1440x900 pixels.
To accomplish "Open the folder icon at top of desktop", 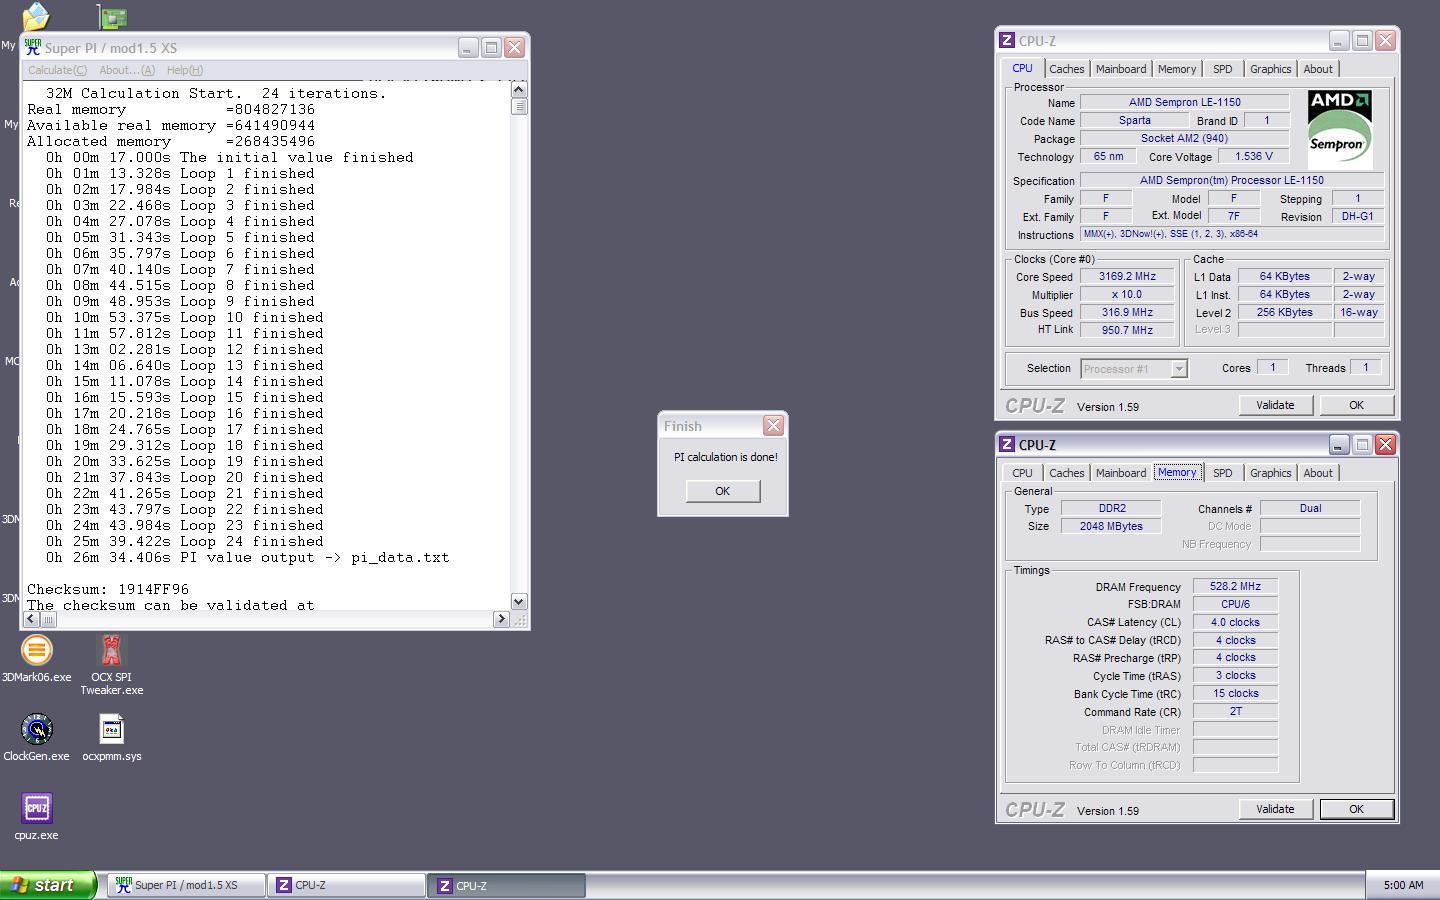I will pos(36,15).
